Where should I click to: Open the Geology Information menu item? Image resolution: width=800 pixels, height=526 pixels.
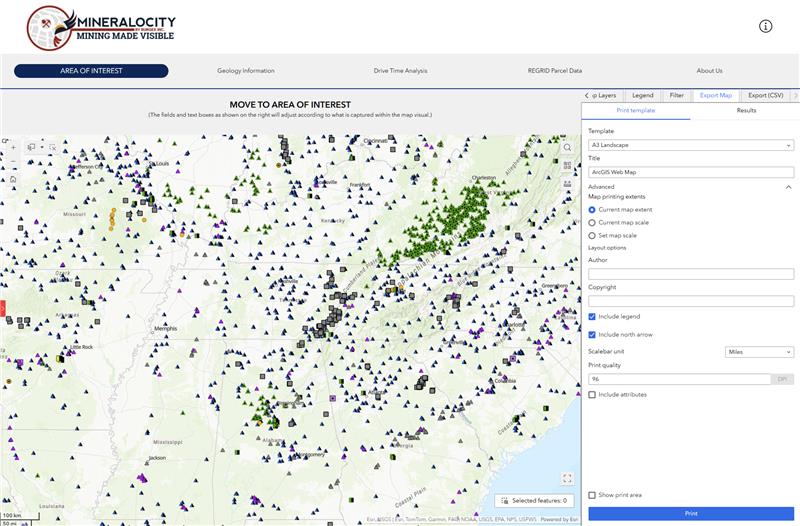[245, 71]
